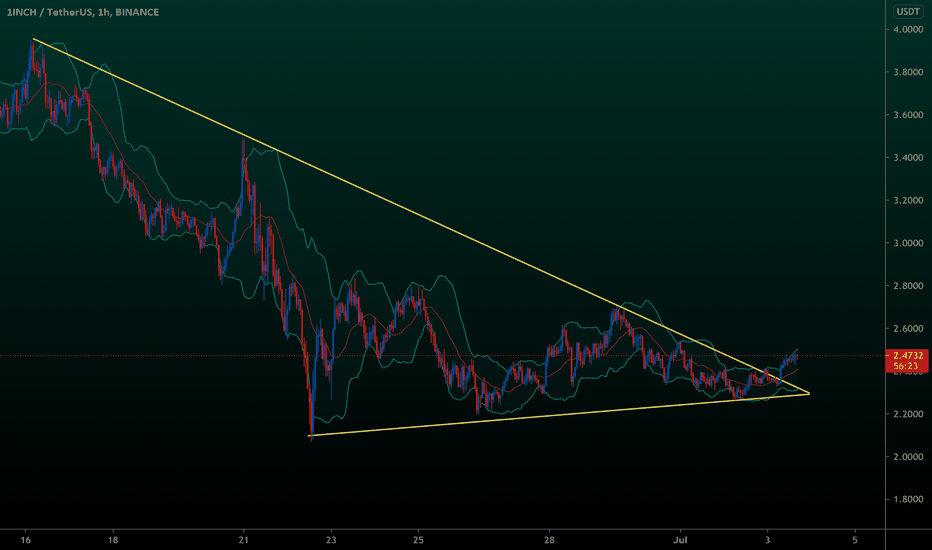Click the 2.6000 price axis label
The height and width of the screenshot is (550, 932).
click(908, 329)
